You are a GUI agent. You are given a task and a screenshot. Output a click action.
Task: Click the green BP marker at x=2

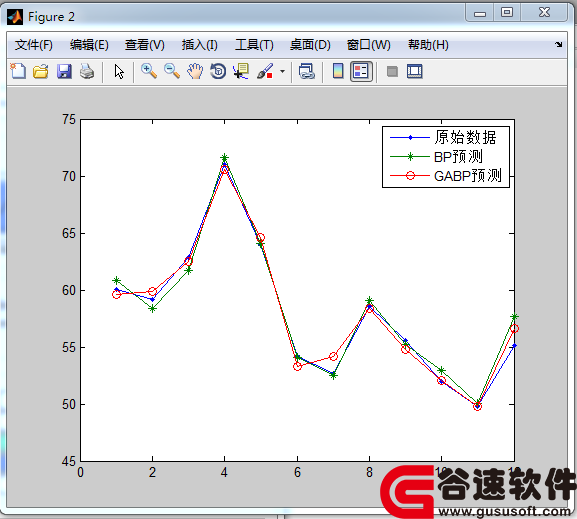152,308
